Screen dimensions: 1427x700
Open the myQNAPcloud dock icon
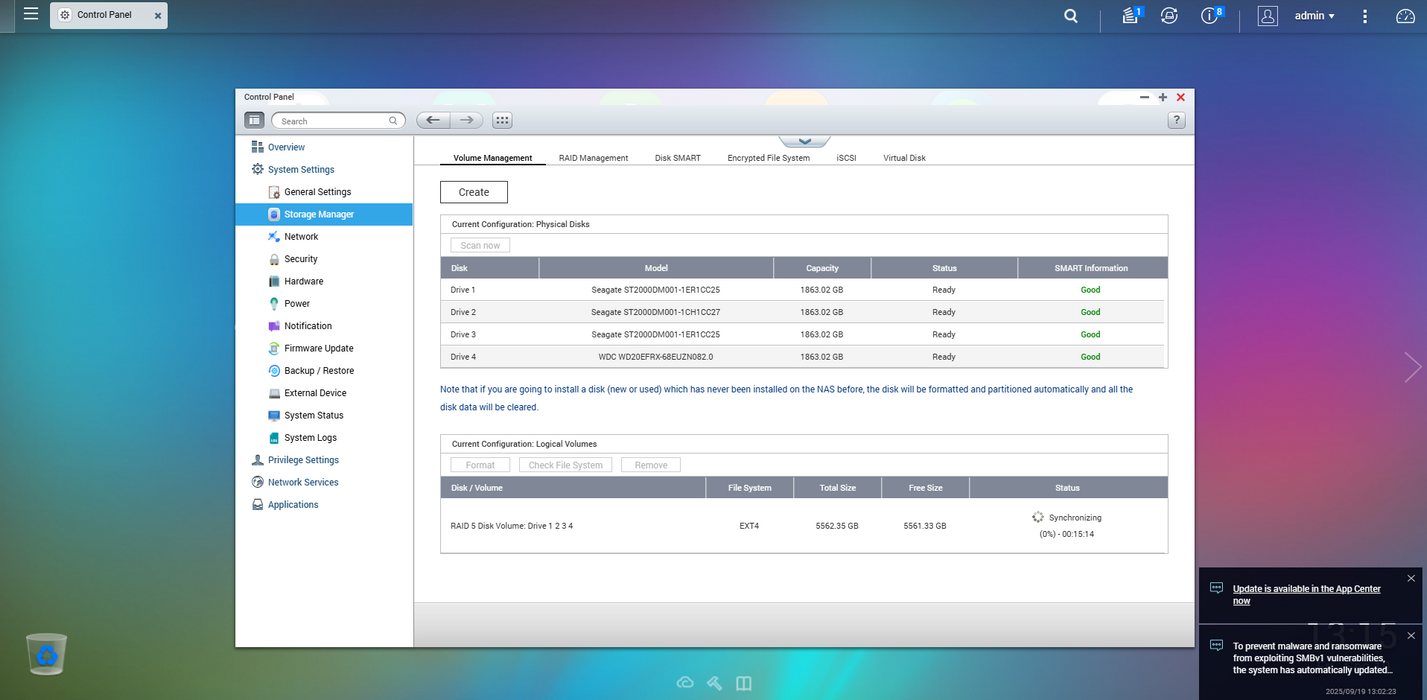(x=685, y=683)
